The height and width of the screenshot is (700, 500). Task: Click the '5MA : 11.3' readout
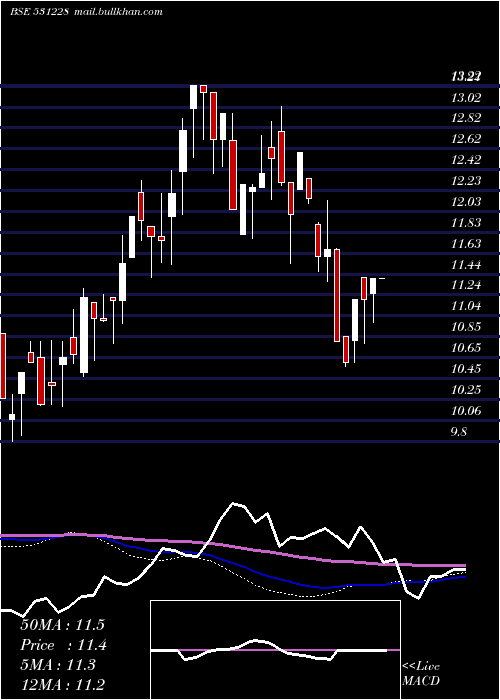click(x=58, y=666)
